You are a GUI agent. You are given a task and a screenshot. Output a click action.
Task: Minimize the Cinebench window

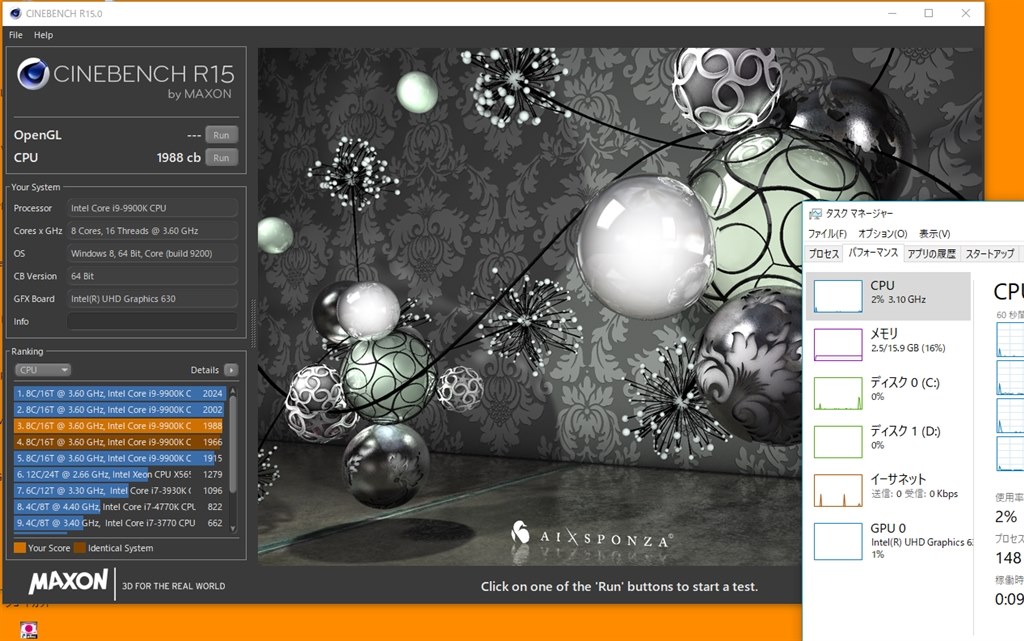coord(892,13)
